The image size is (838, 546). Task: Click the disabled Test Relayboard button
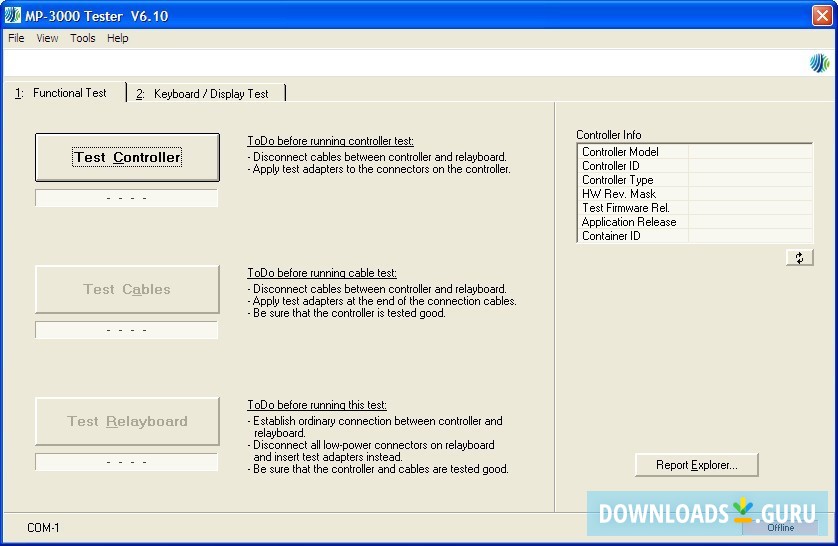[x=127, y=421]
